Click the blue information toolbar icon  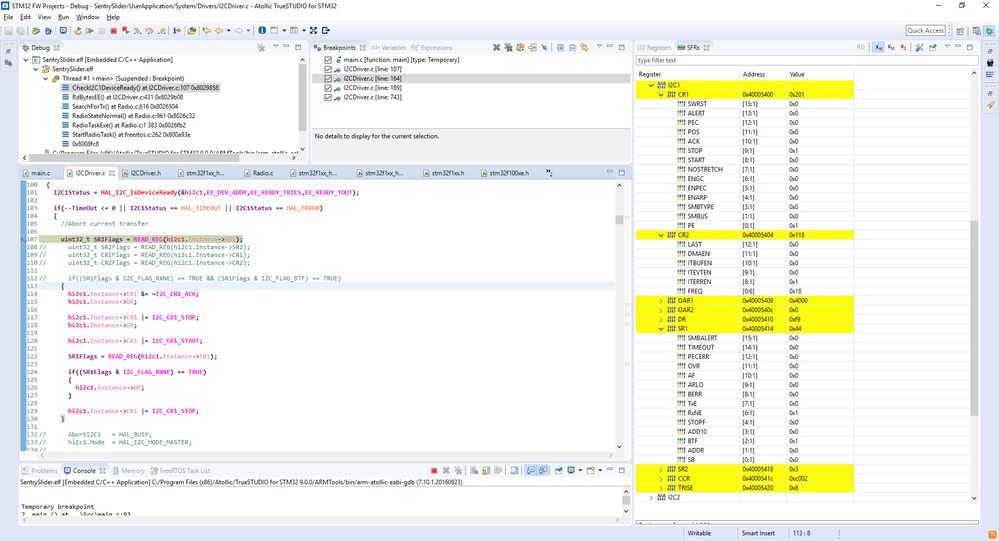262,31
